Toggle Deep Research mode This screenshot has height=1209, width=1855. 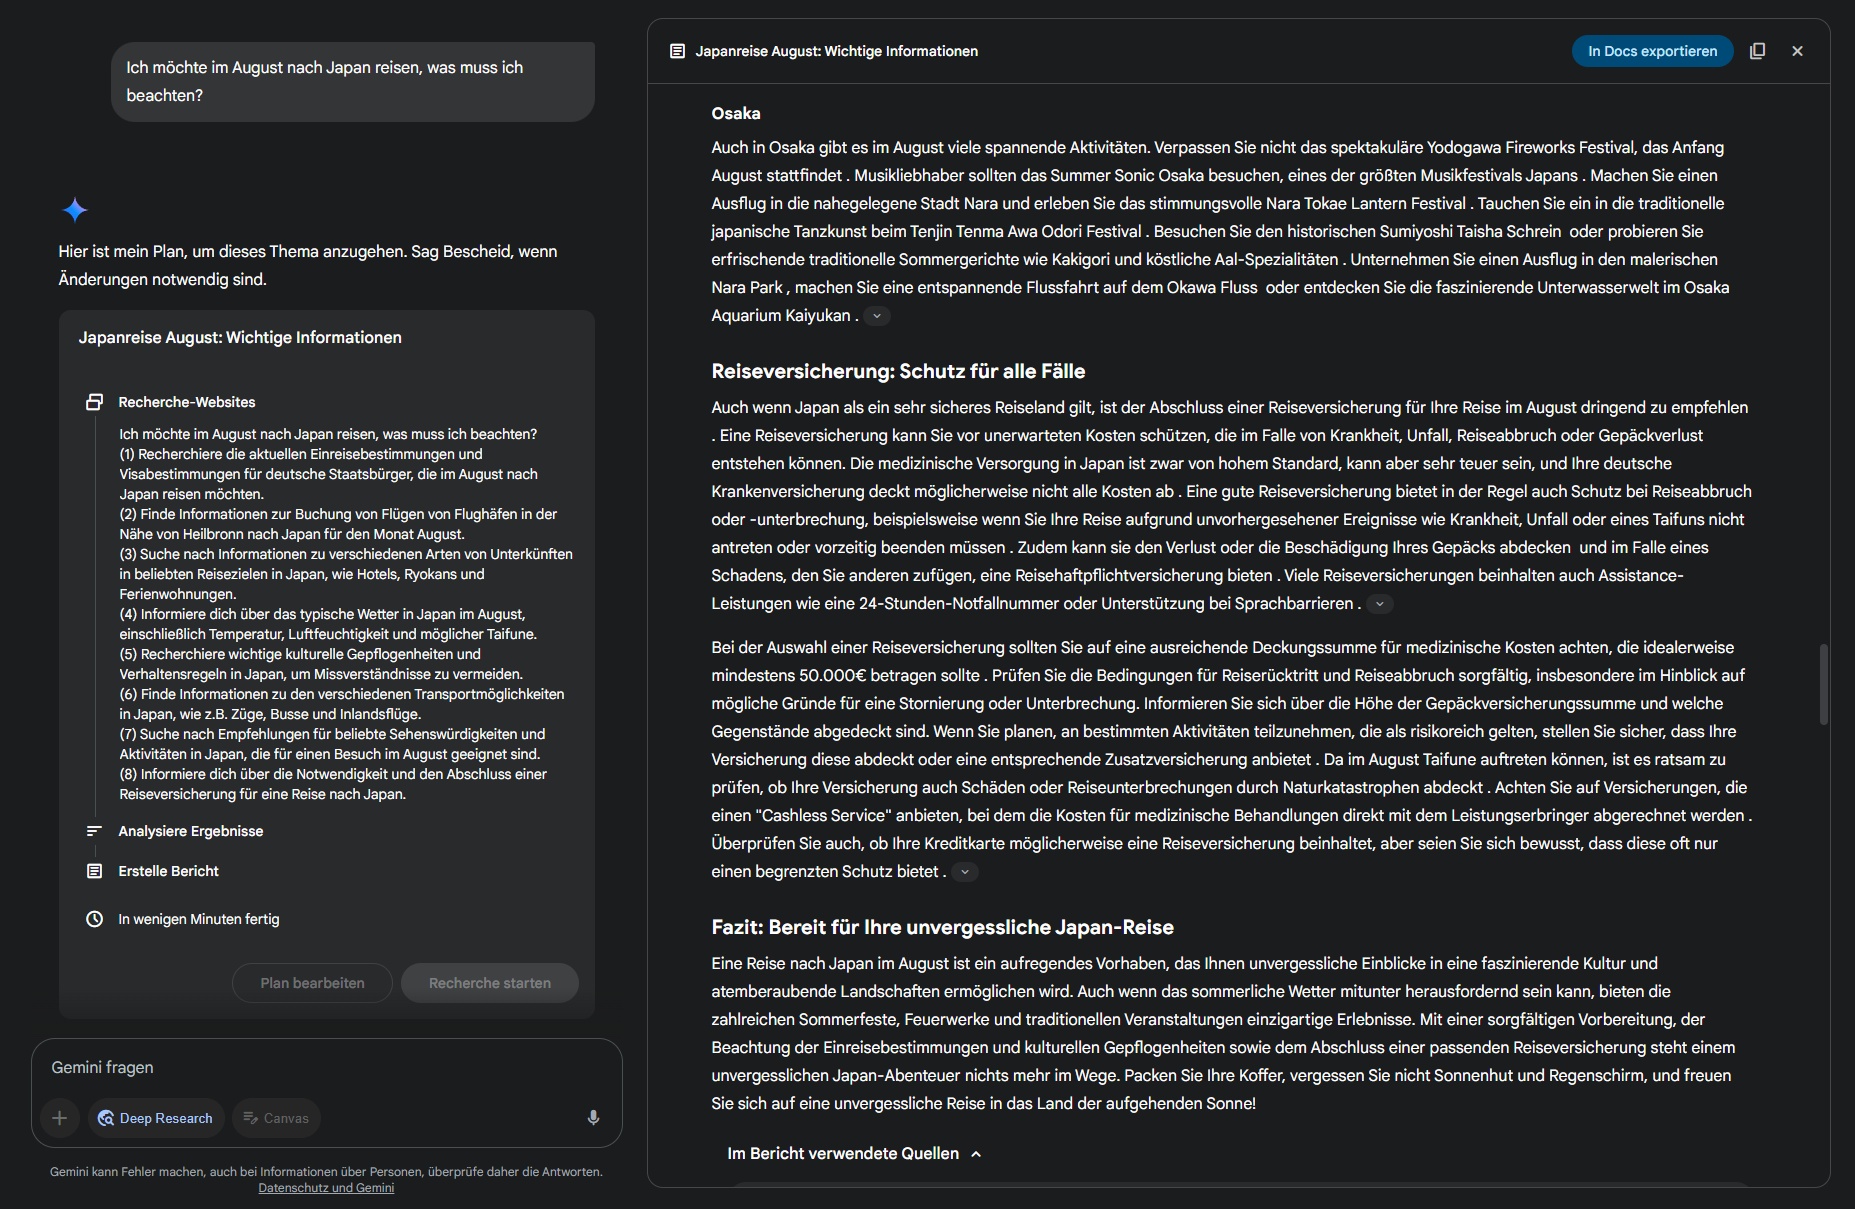click(156, 1118)
